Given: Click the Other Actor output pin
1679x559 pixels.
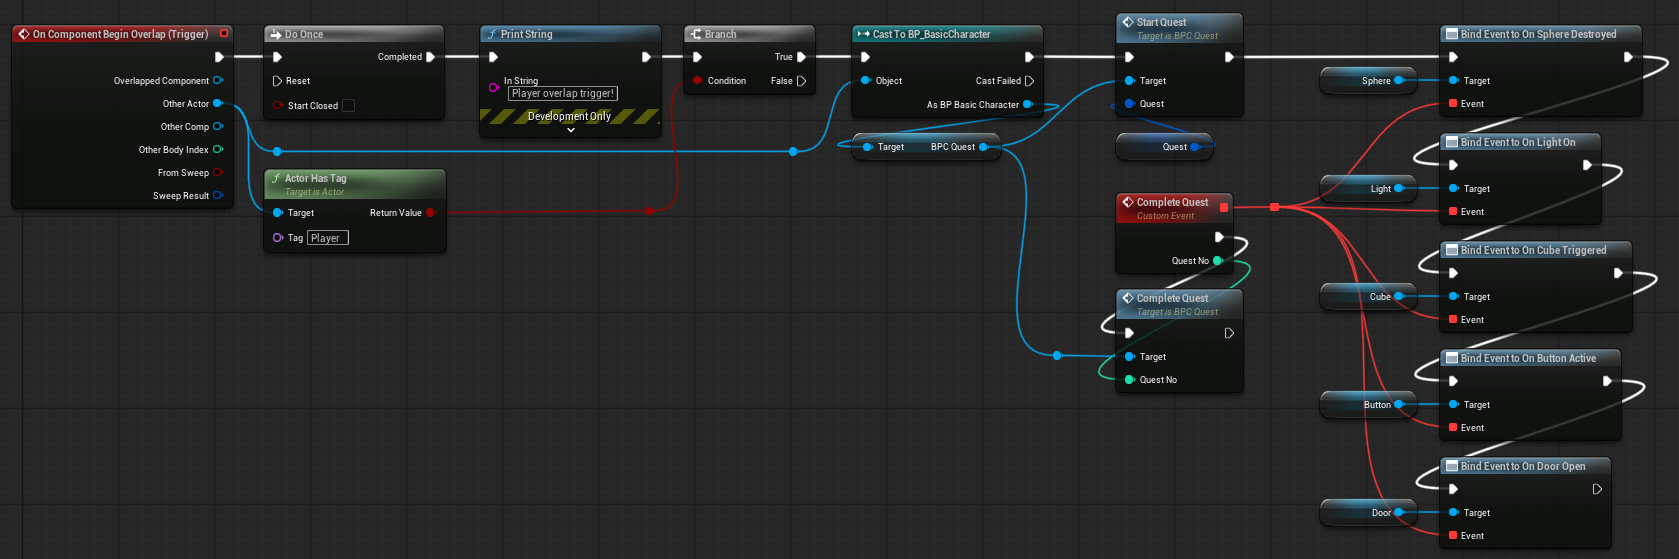Looking at the screenshot, I should (218, 103).
